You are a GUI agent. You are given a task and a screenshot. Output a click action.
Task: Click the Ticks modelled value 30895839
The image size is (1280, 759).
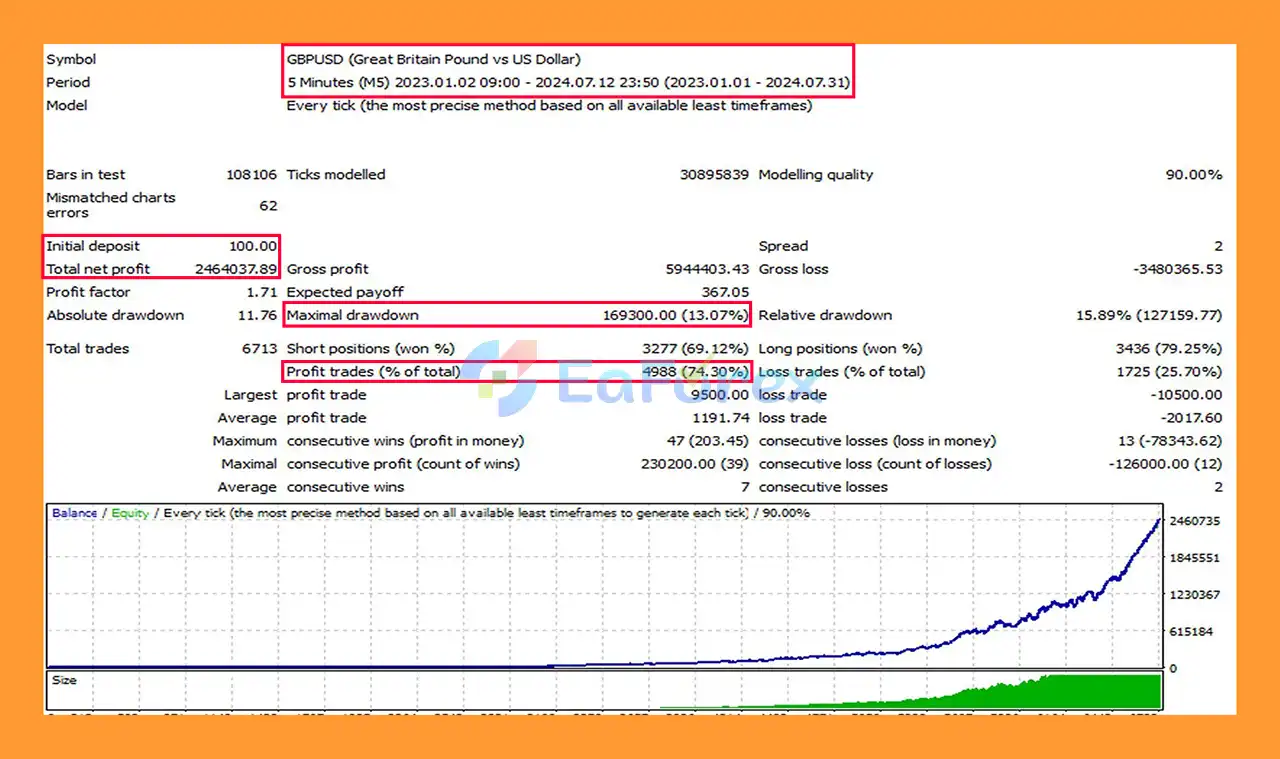pyautogui.click(x=714, y=174)
